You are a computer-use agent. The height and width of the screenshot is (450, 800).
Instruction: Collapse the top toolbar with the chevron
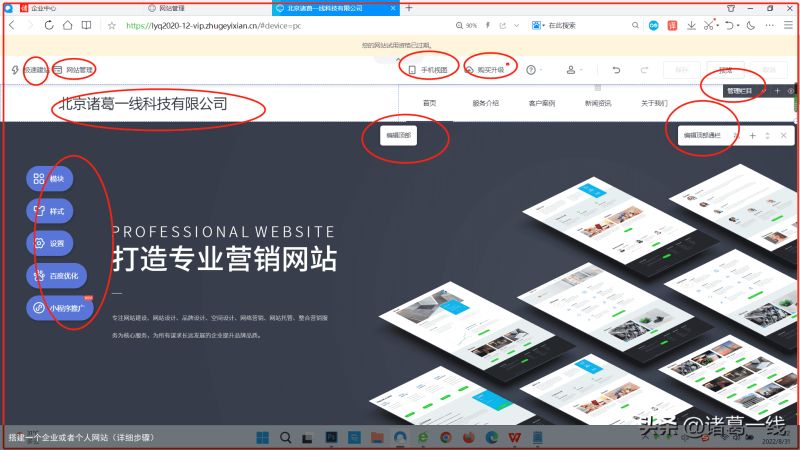pos(398,60)
